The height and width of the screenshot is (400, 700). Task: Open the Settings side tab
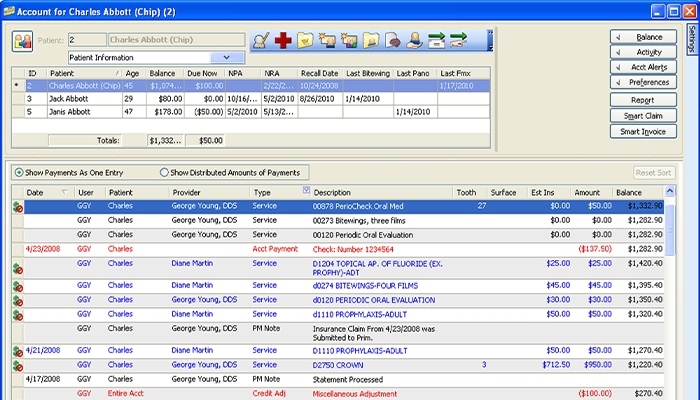[691, 40]
